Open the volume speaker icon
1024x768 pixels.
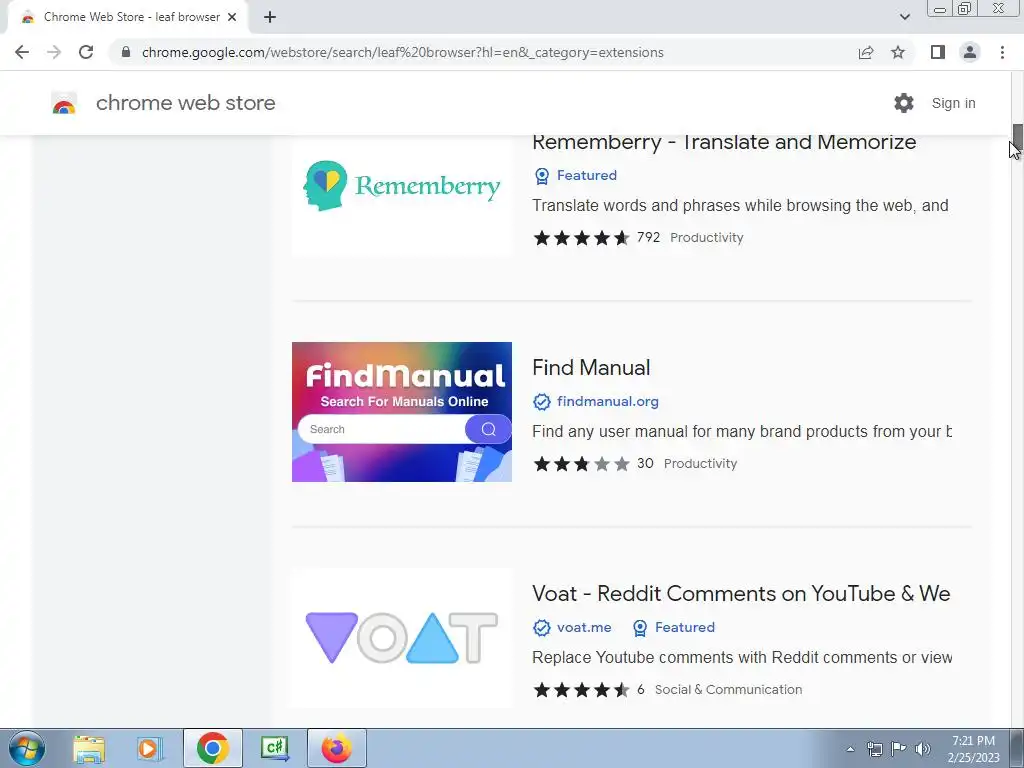pos(922,749)
